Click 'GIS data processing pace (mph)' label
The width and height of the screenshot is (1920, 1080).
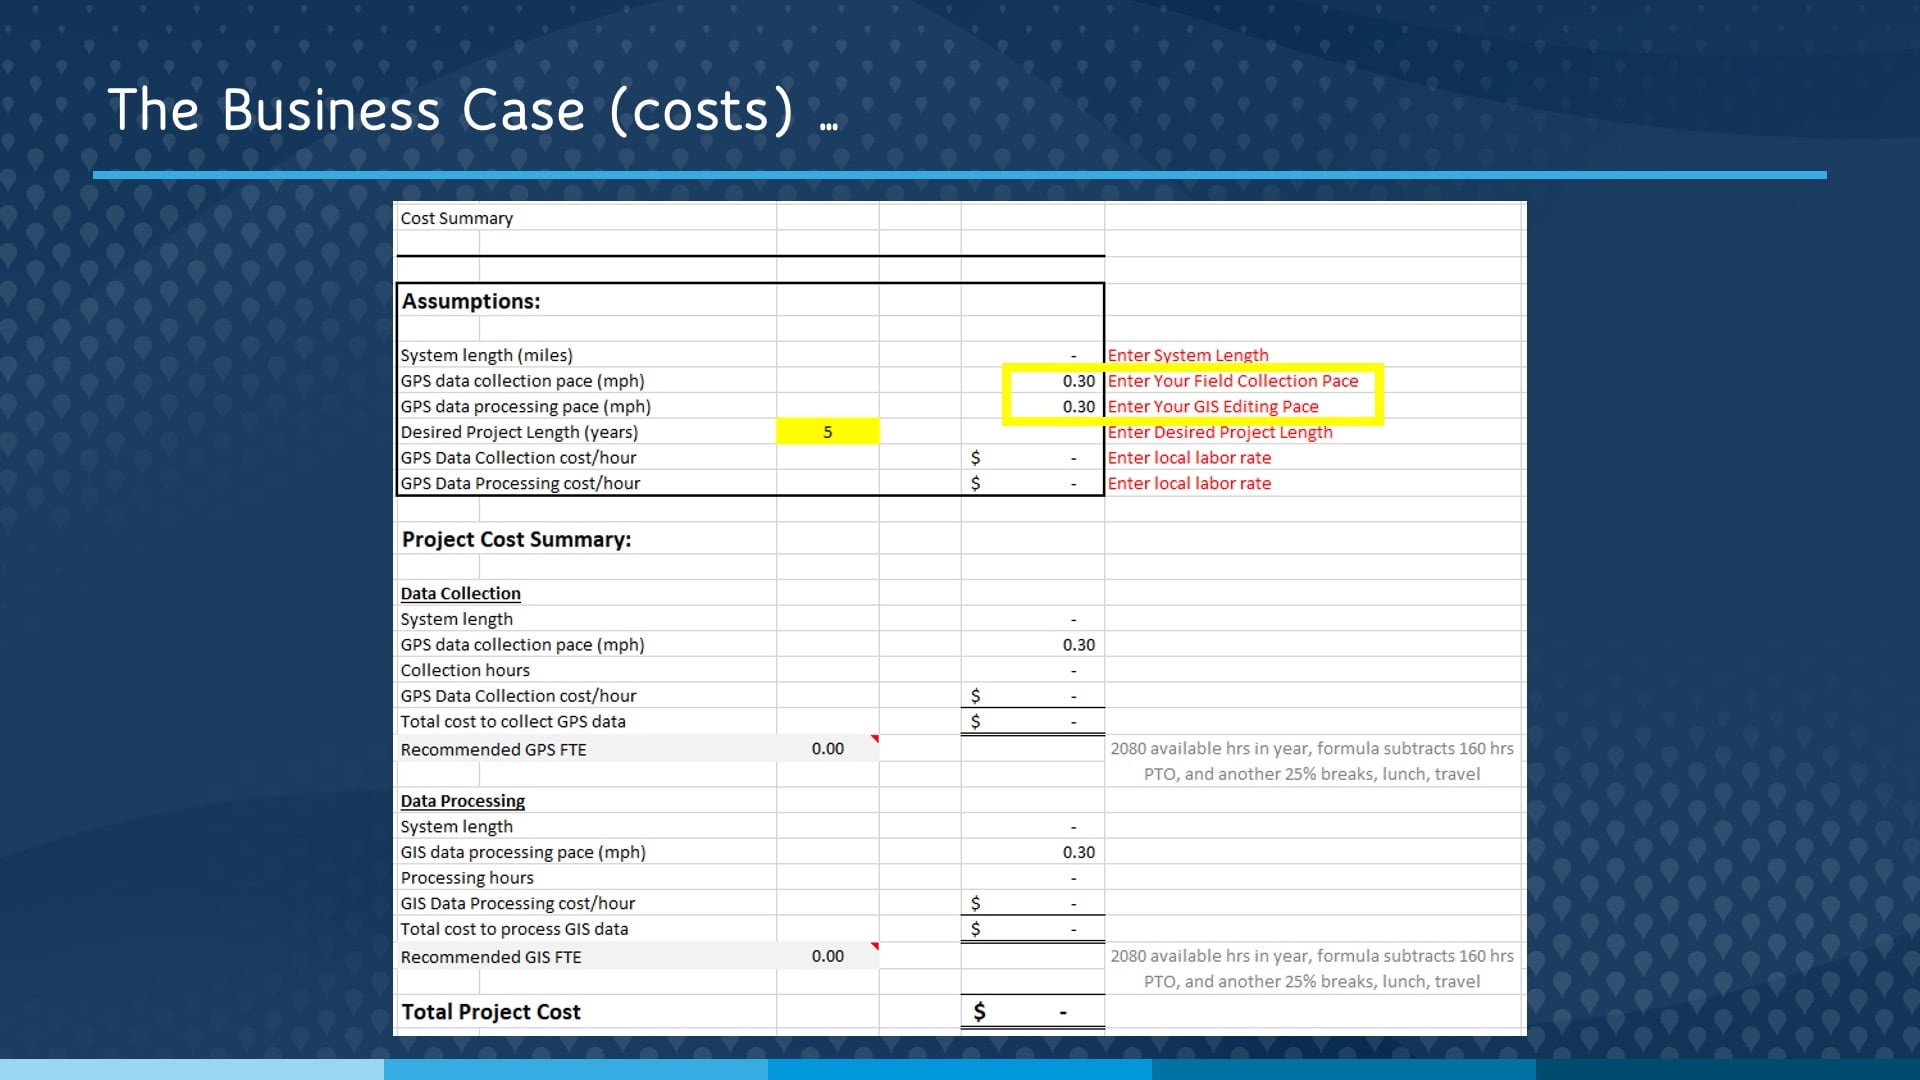(x=523, y=852)
